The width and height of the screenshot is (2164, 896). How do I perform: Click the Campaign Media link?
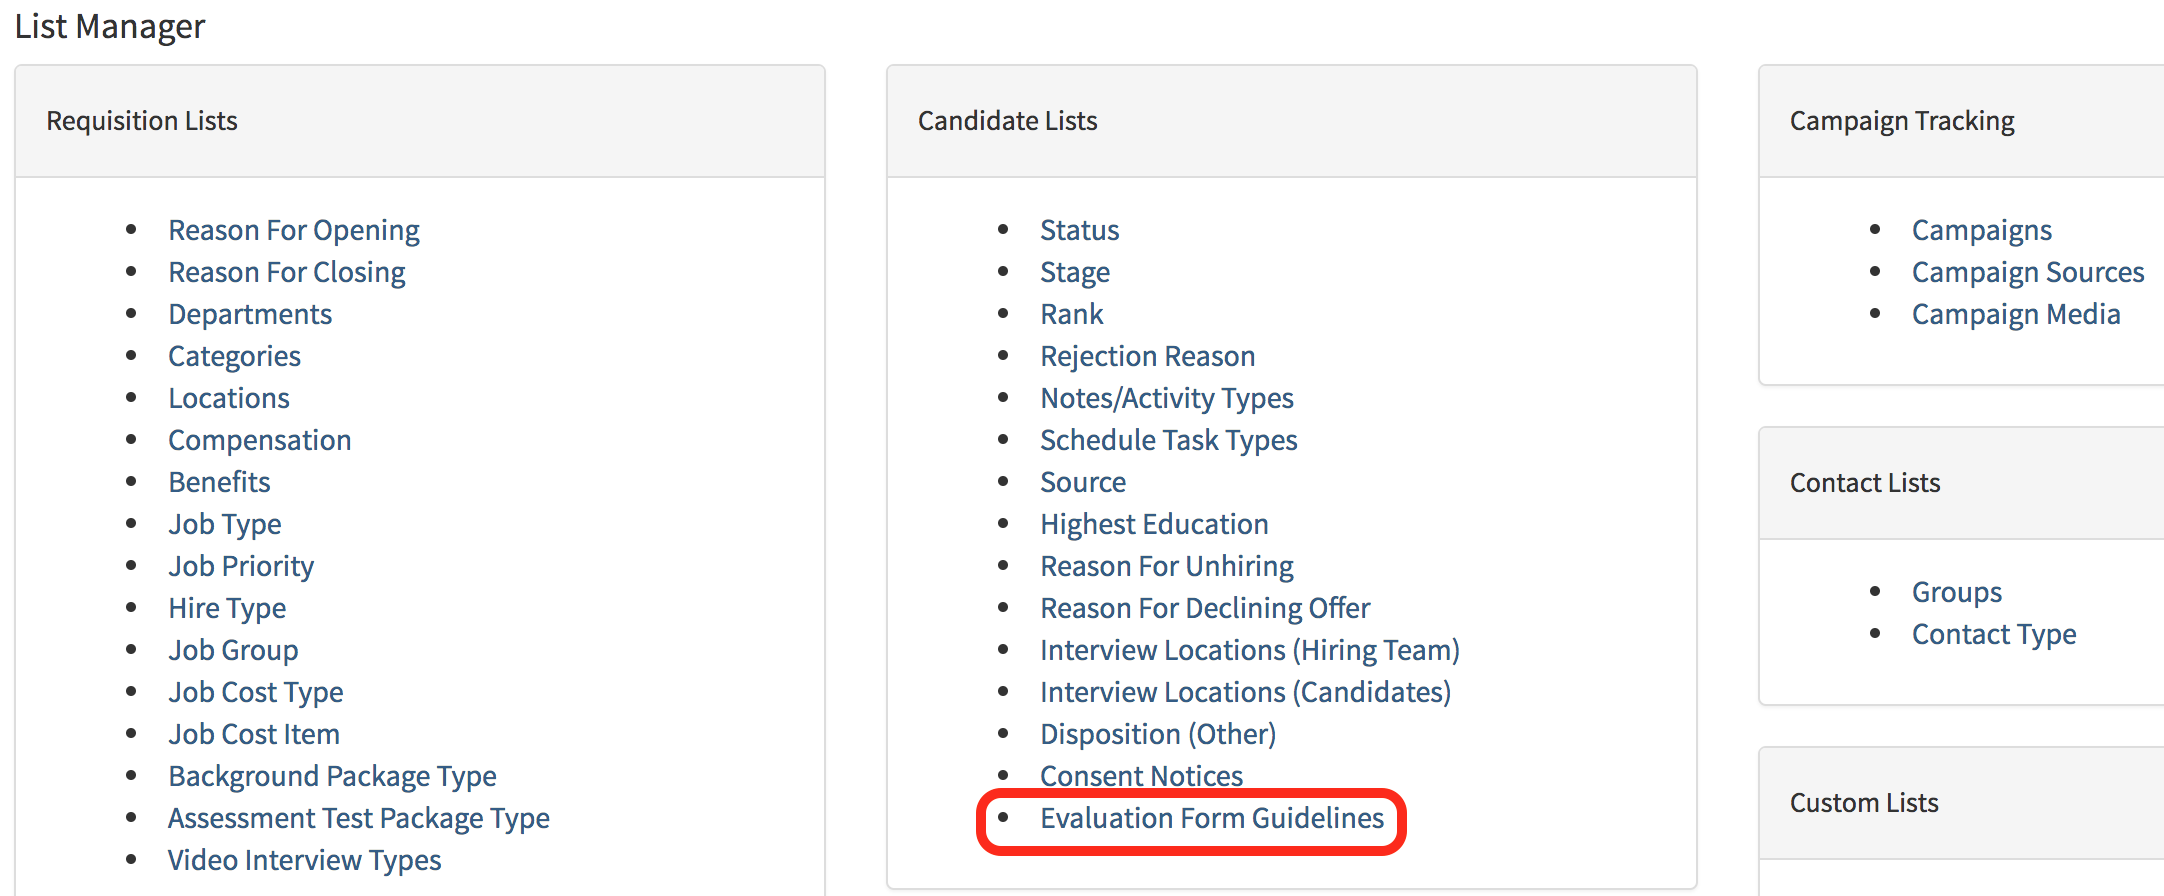[2015, 314]
